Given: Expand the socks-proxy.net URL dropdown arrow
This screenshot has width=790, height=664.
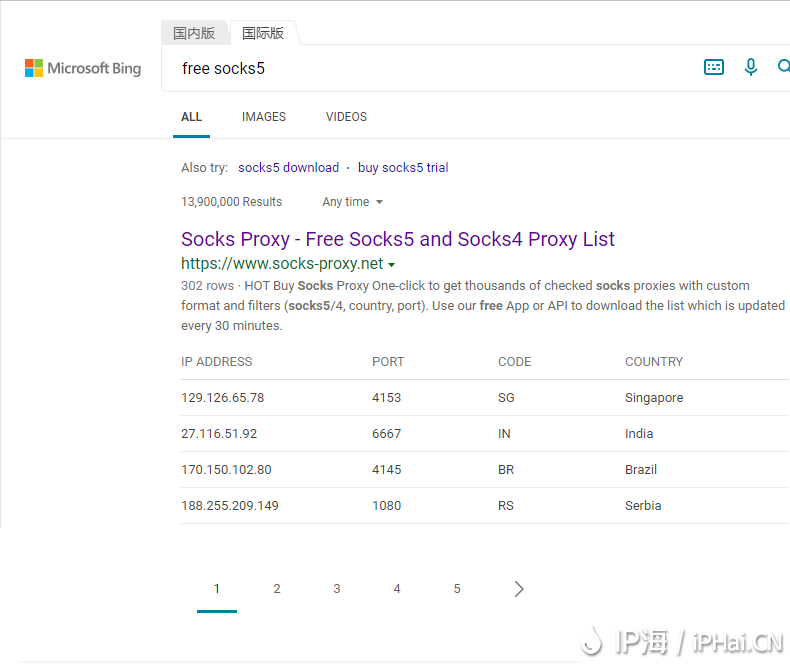Looking at the screenshot, I should click(x=391, y=265).
